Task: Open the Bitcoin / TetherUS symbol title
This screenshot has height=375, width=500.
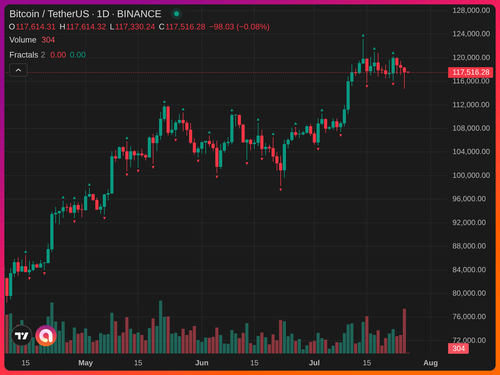Action: coord(85,14)
